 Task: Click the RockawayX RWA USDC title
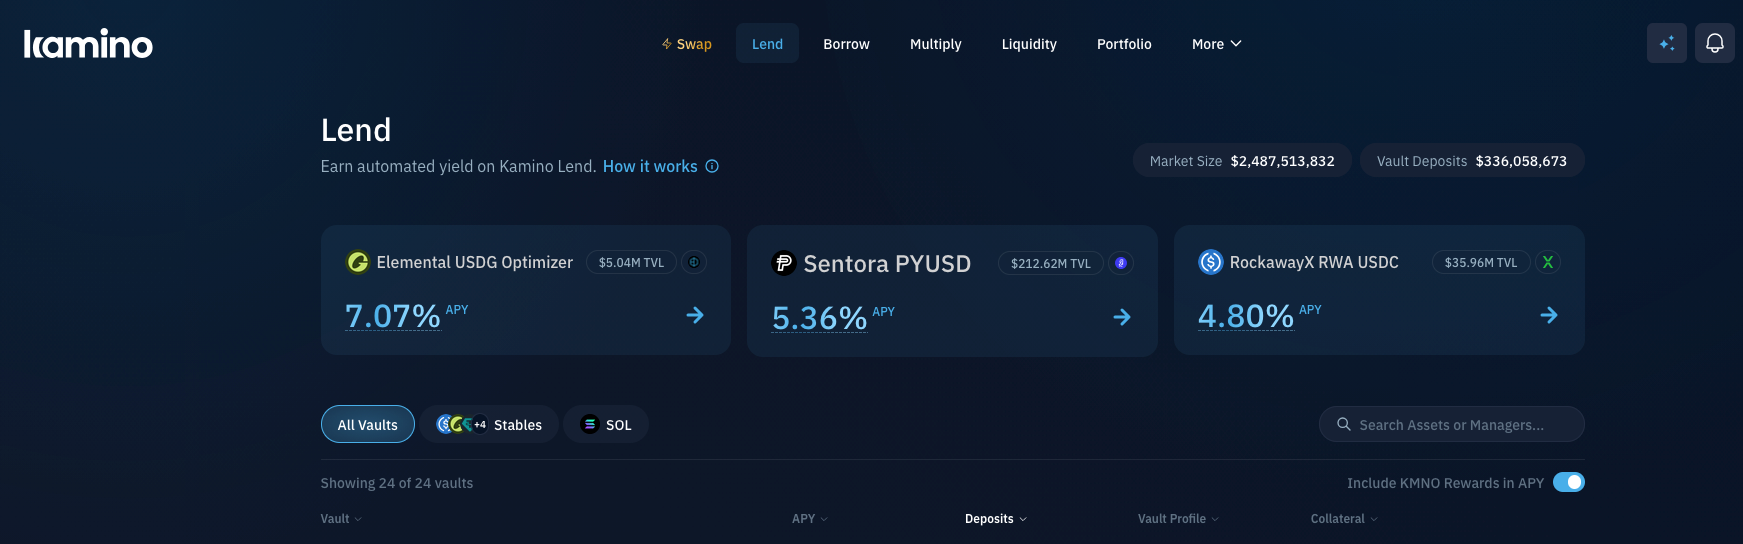pyautogui.click(x=1314, y=262)
